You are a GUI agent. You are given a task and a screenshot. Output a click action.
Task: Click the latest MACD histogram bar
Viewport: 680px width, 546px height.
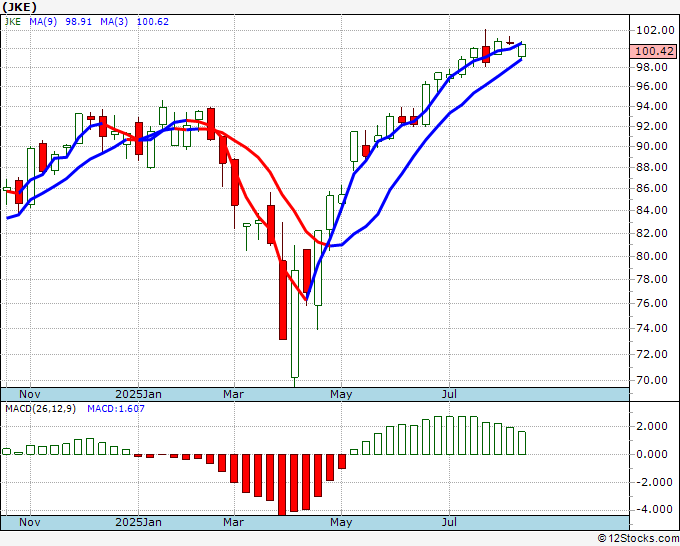click(522, 443)
